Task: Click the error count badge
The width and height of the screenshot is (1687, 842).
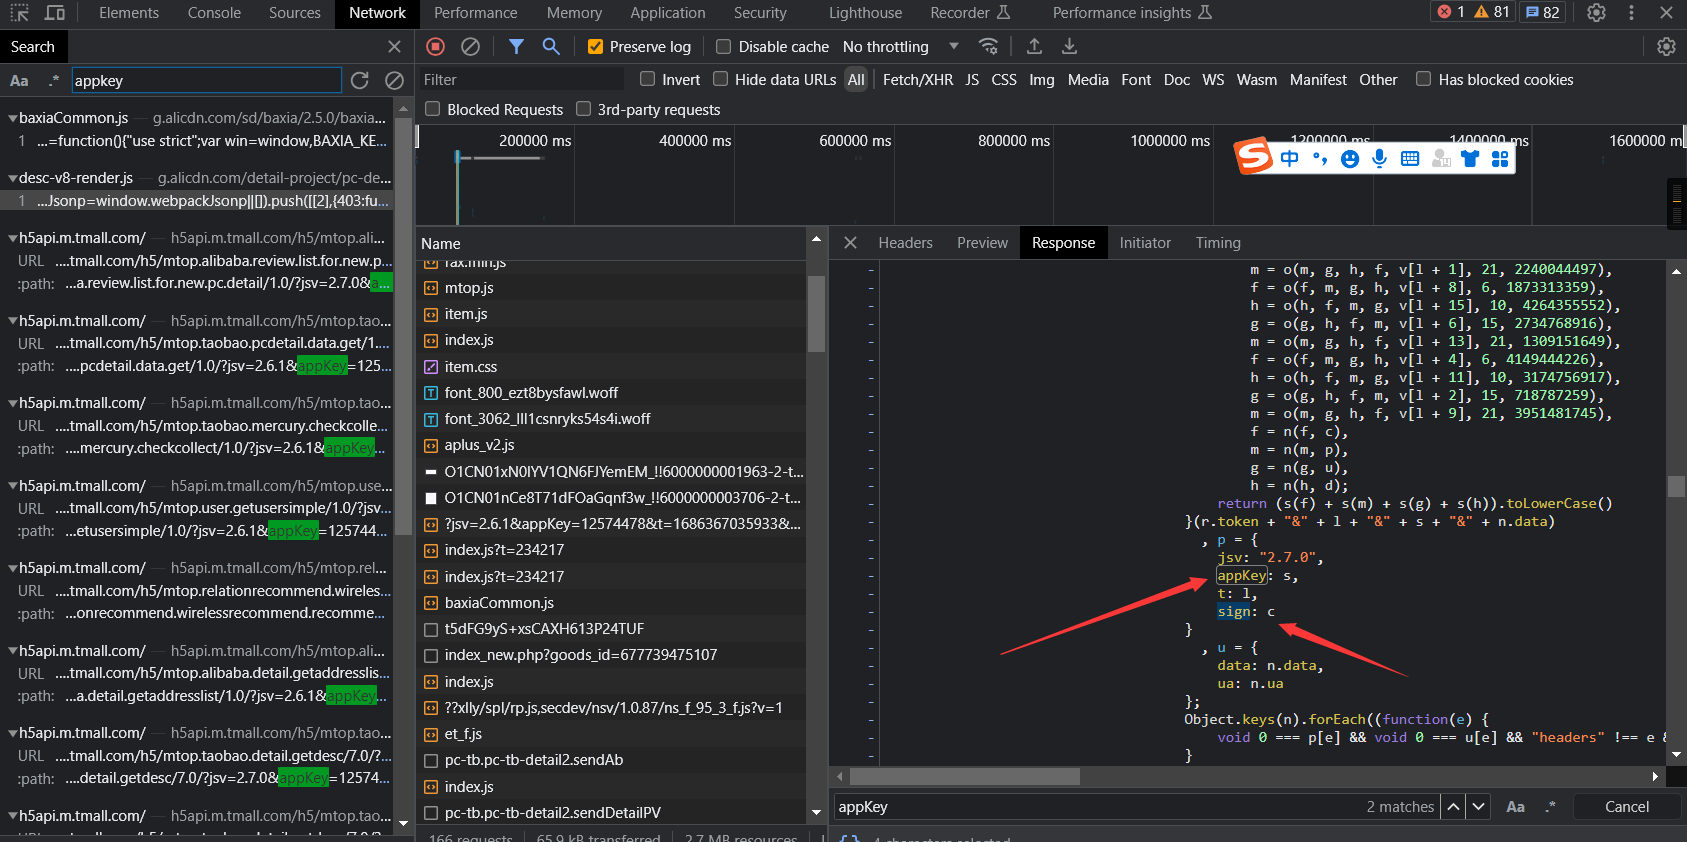Action: 1451,12
